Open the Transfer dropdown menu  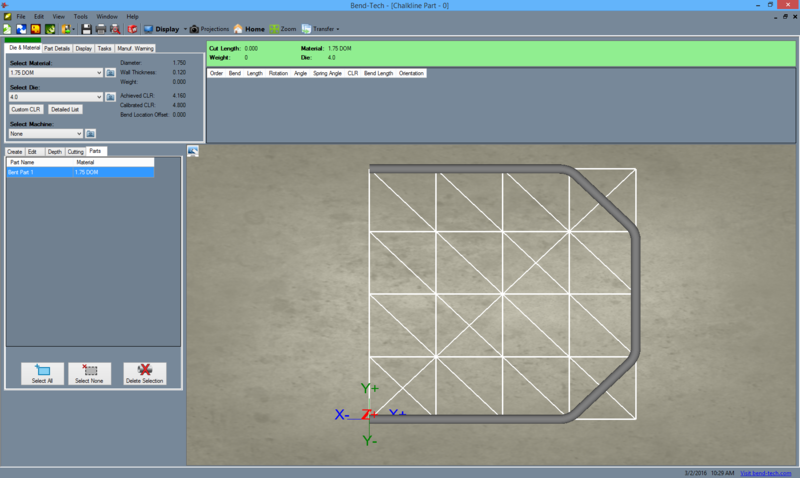click(320, 29)
